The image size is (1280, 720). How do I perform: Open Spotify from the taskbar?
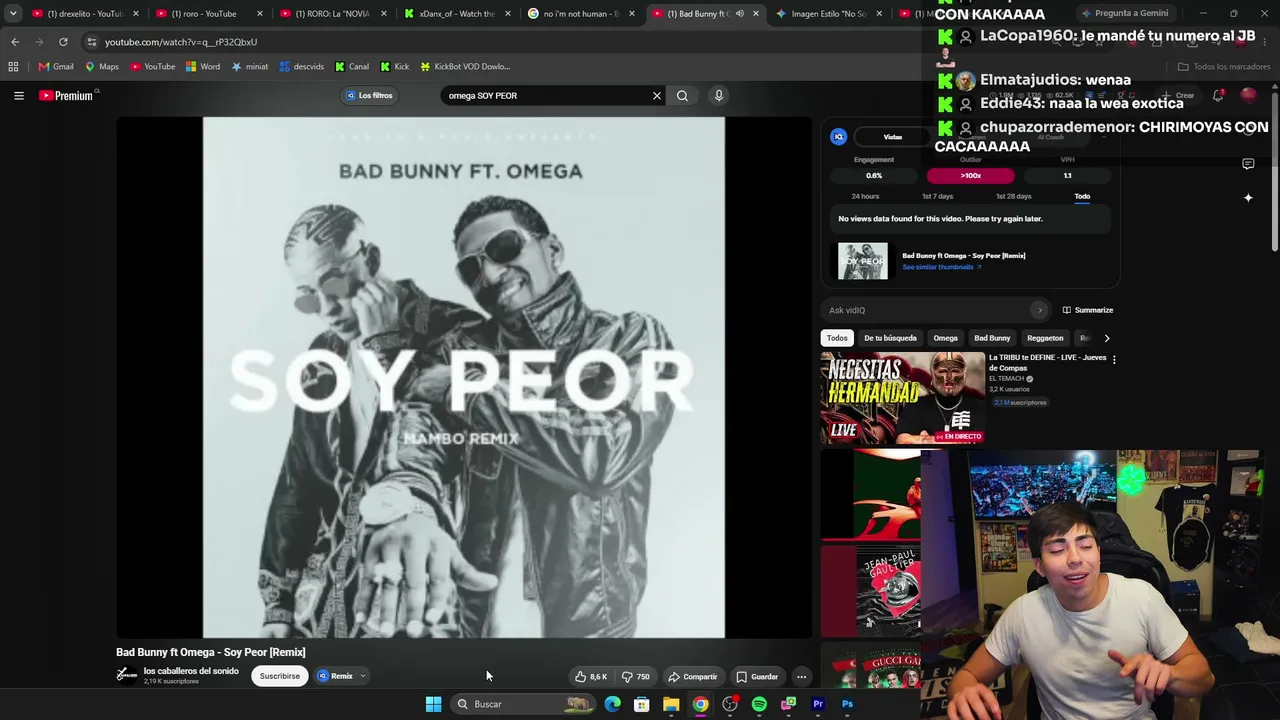click(x=759, y=704)
